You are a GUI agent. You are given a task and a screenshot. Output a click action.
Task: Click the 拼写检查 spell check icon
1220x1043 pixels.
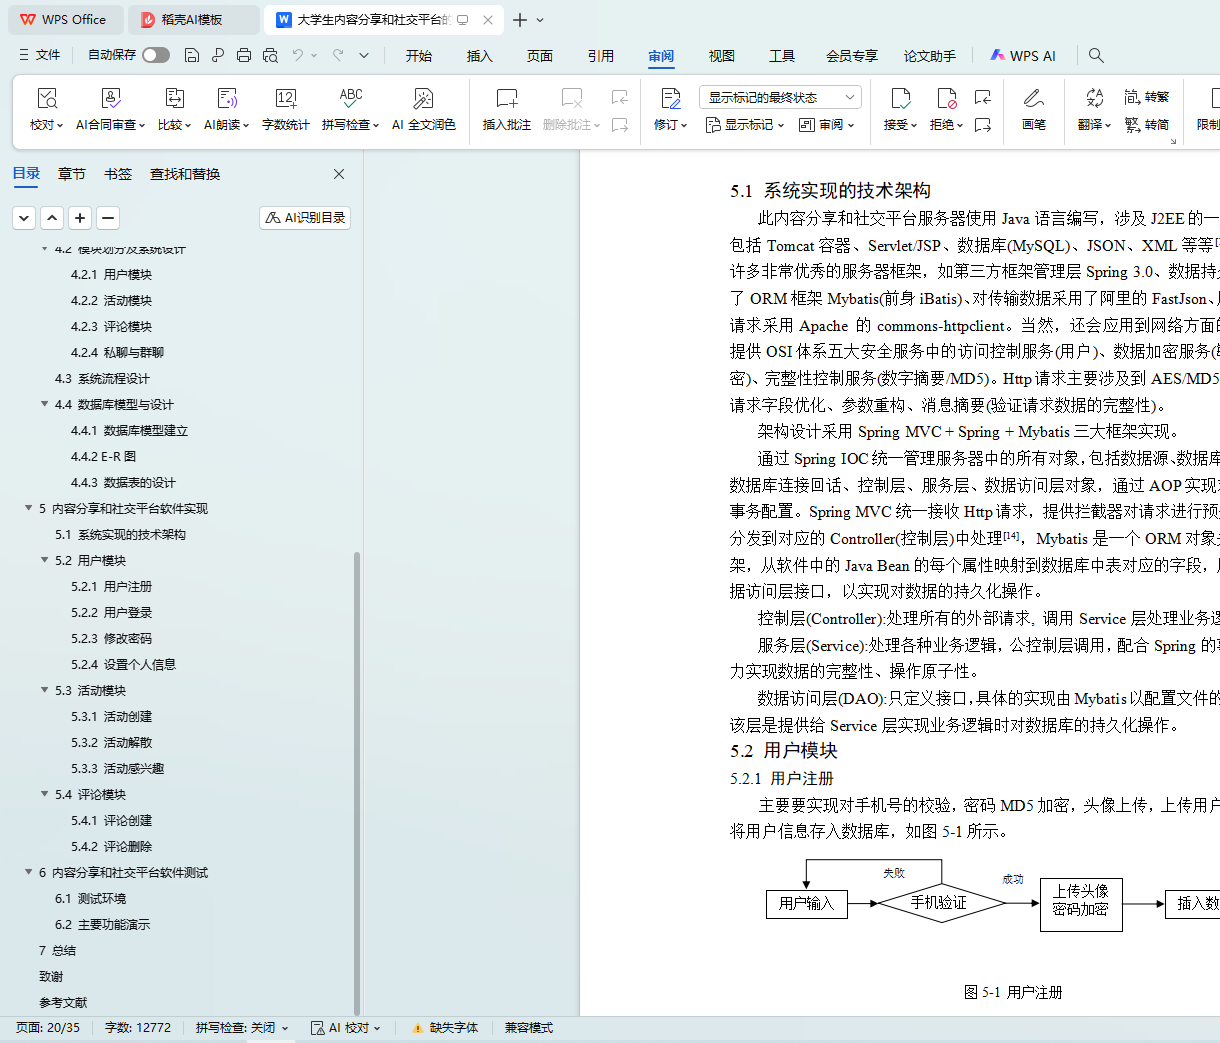click(x=350, y=99)
